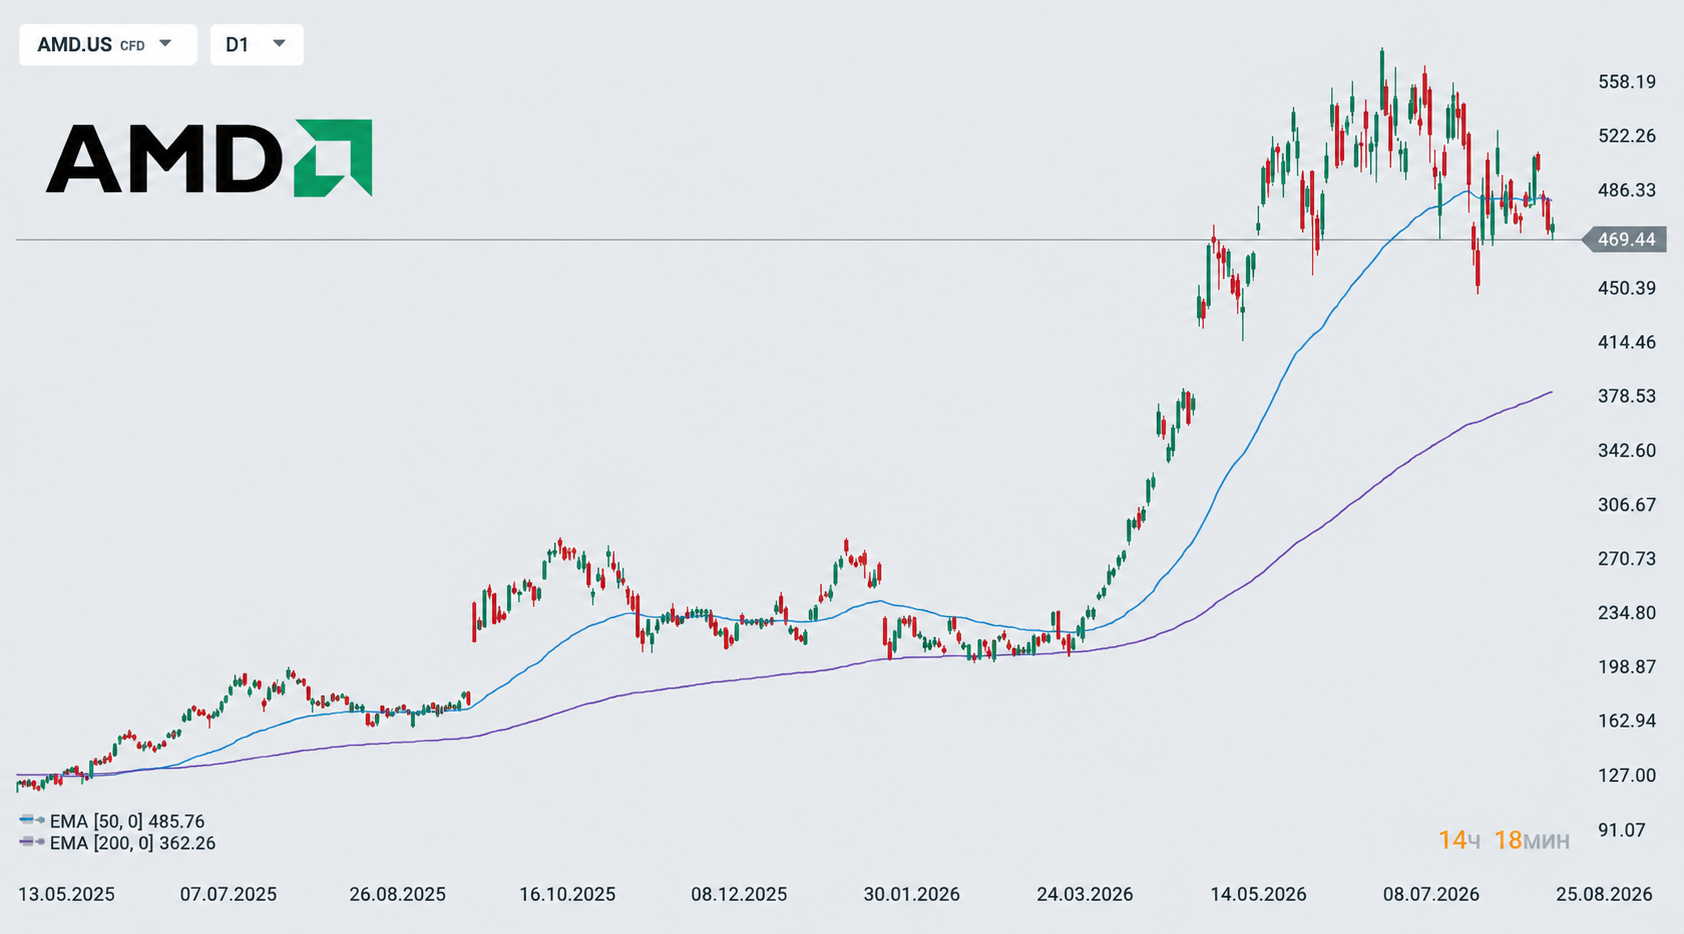The width and height of the screenshot is (1684, 934).
Task: Click the 16.10.2025 date axis label
Action: click(567, 894)
